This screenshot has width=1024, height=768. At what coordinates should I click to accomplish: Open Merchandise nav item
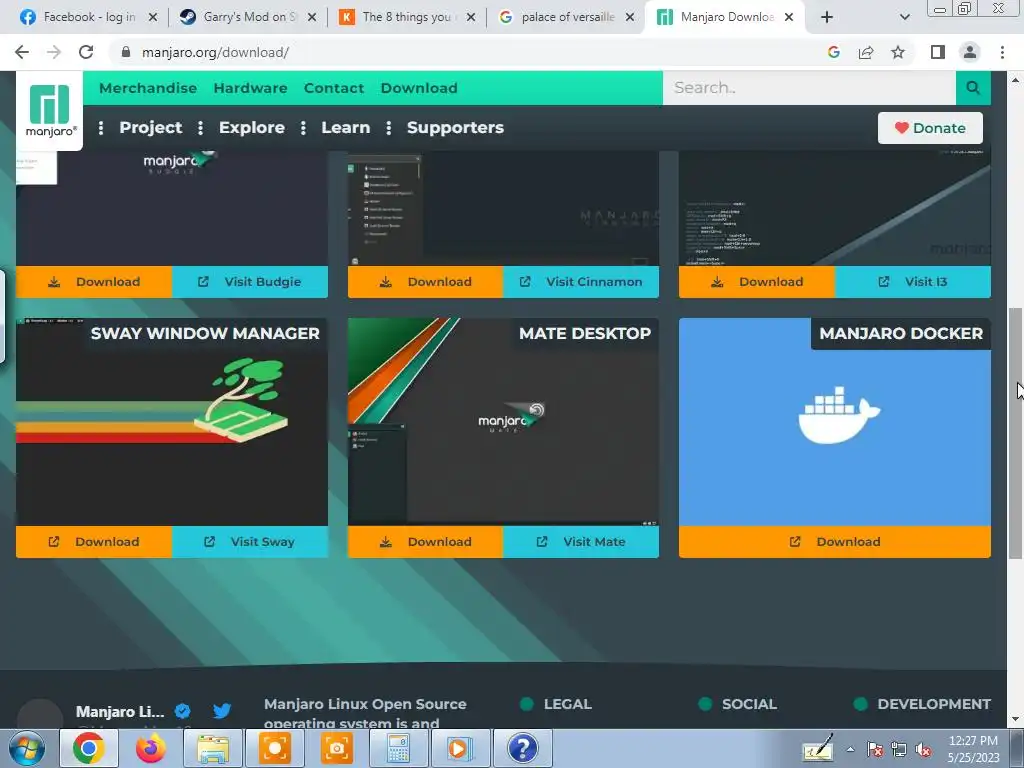(148, 88)
